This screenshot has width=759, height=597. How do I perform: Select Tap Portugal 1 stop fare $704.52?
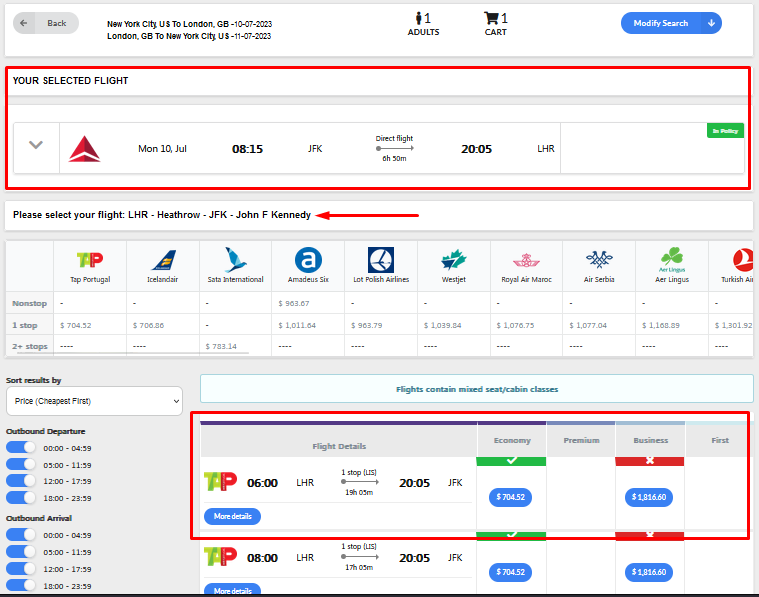click(76, 325)
